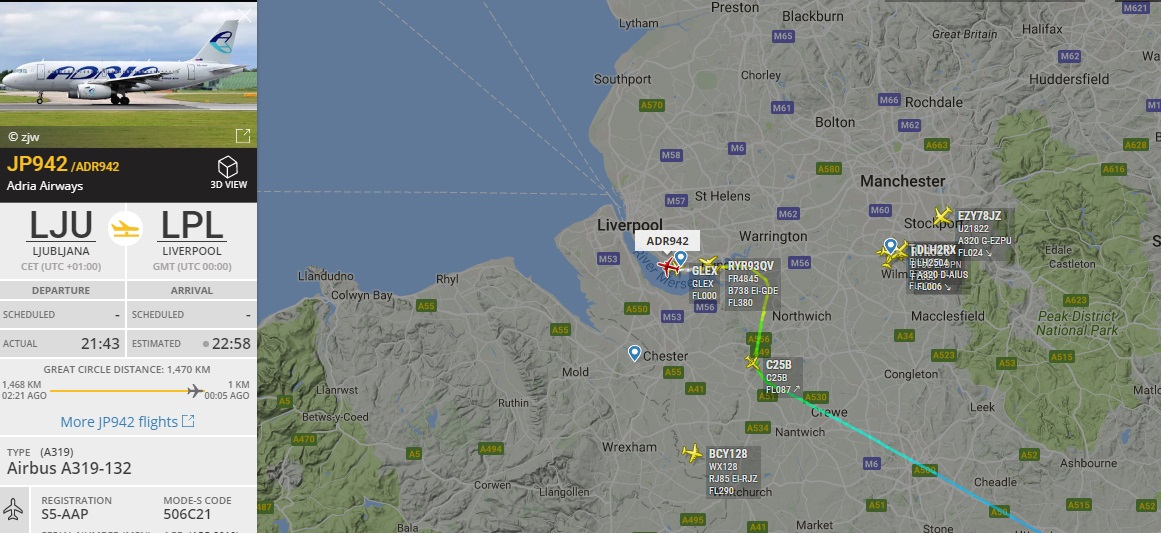Viewport: 1161px width, 533px height.
Task: Select the RYR93QV aircraft icon
Action: coord(709,264)
